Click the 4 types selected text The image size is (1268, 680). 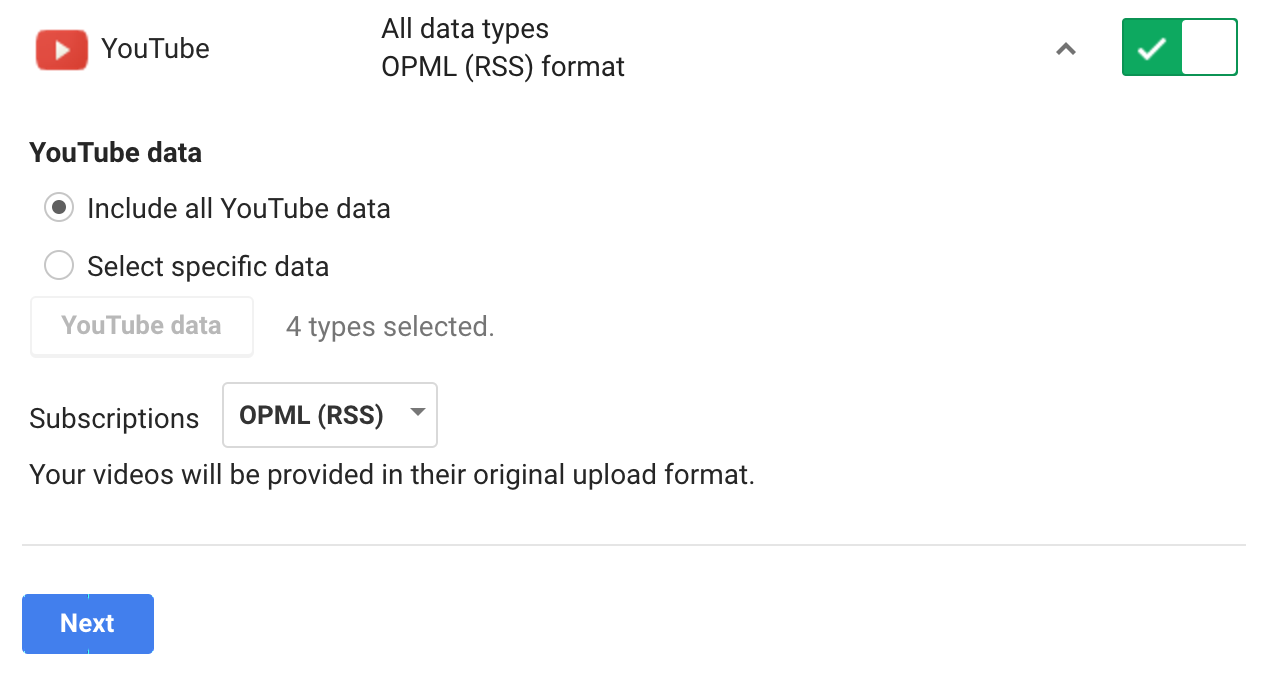coord(390,327)
